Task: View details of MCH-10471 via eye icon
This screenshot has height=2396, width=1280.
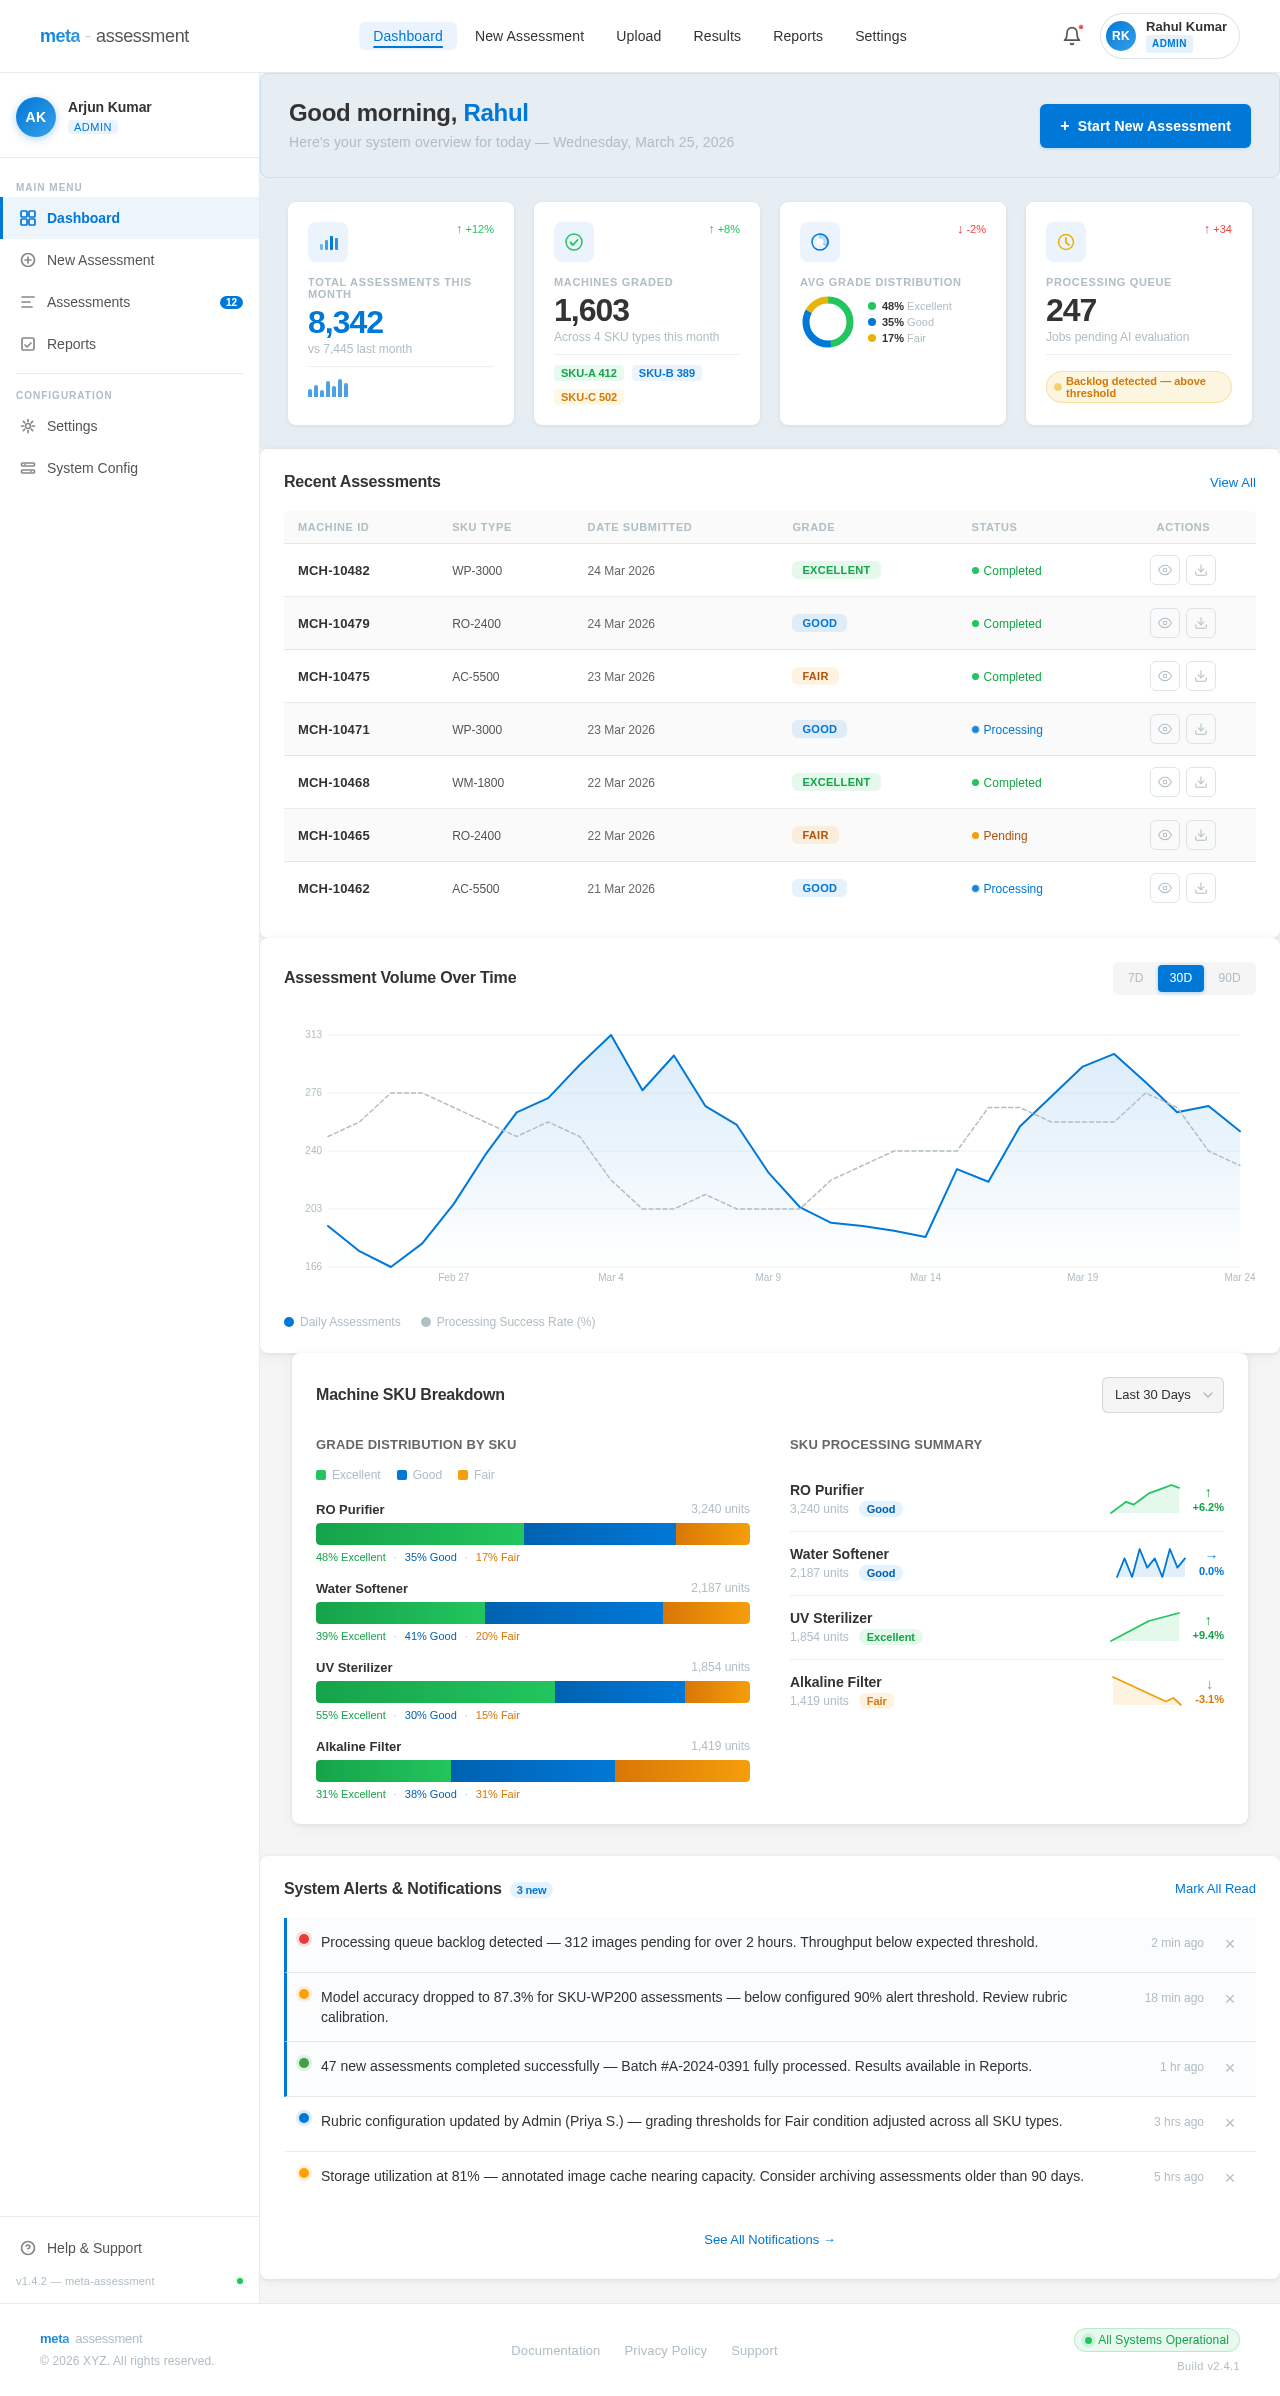Action: tap(1165, 729)
